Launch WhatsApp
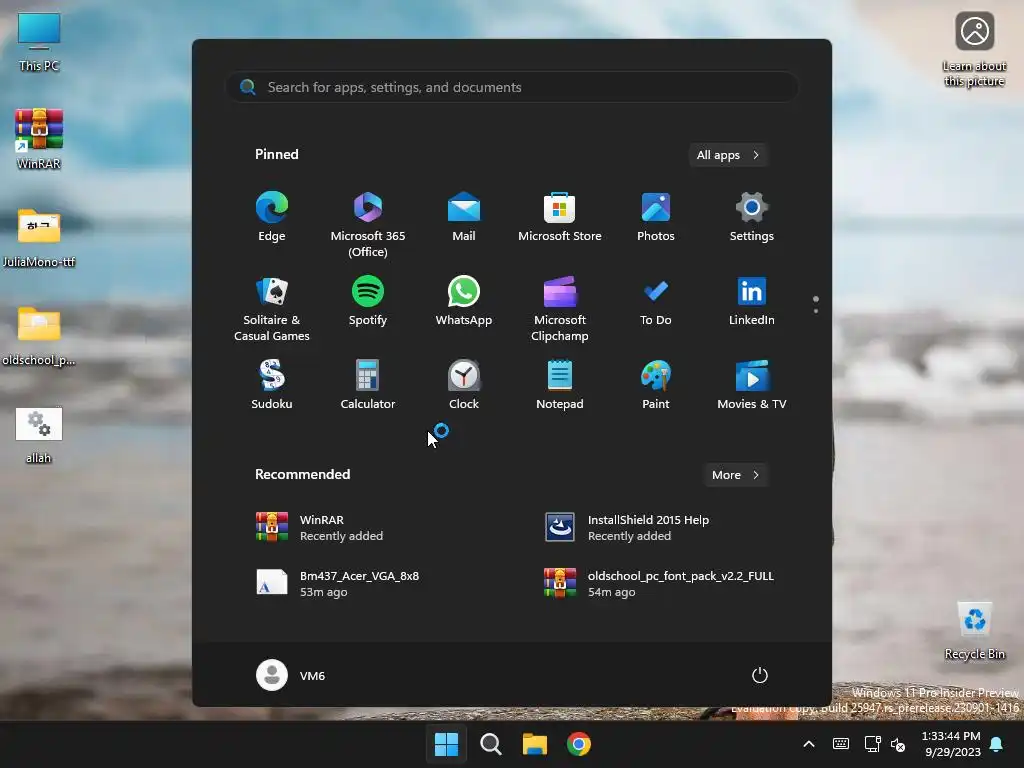 tap(464, 301)
